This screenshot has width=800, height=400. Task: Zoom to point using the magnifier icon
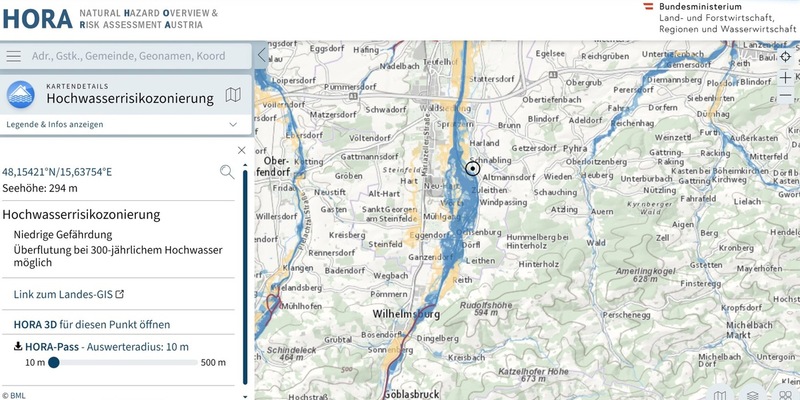coord(227,172)
